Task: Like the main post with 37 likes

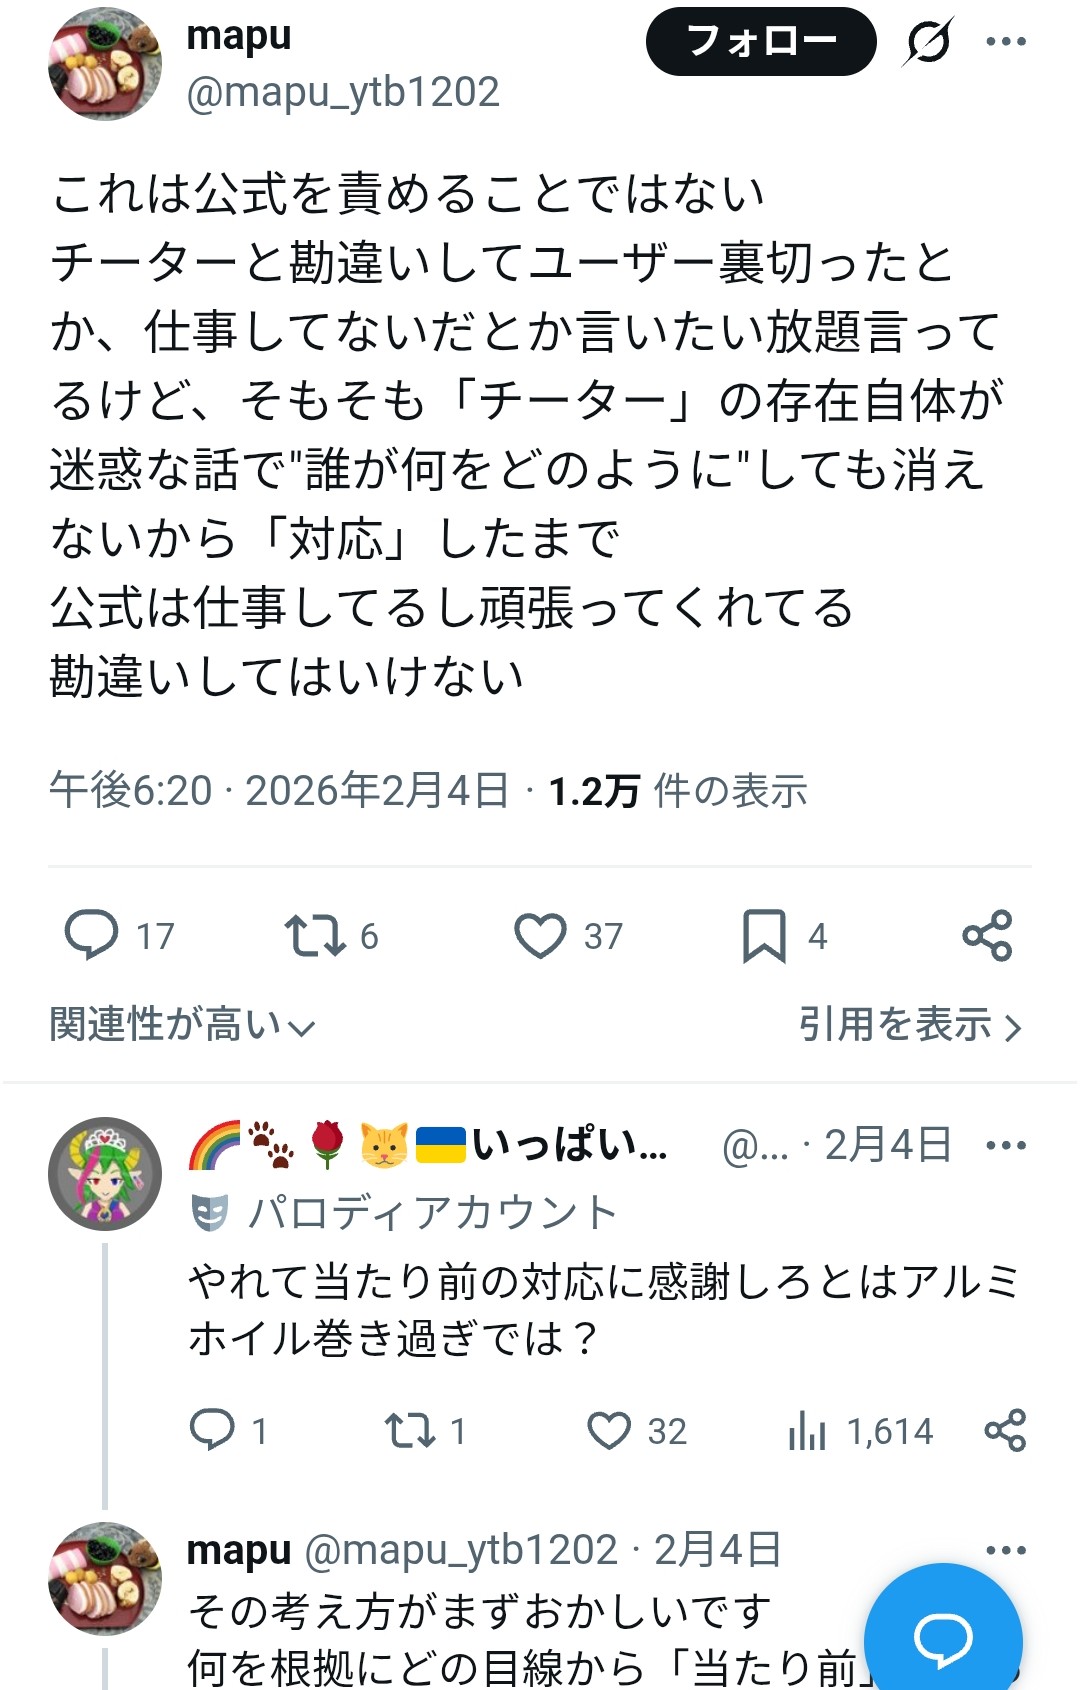Action: pyautogui.click(x=540, y=936)
